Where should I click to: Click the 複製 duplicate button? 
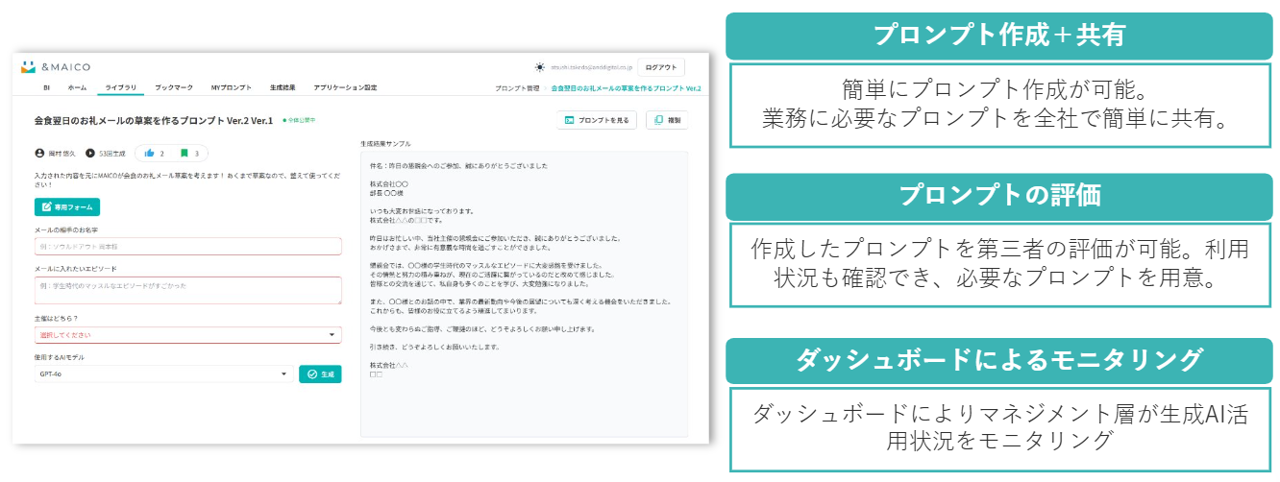pos(667,120)
